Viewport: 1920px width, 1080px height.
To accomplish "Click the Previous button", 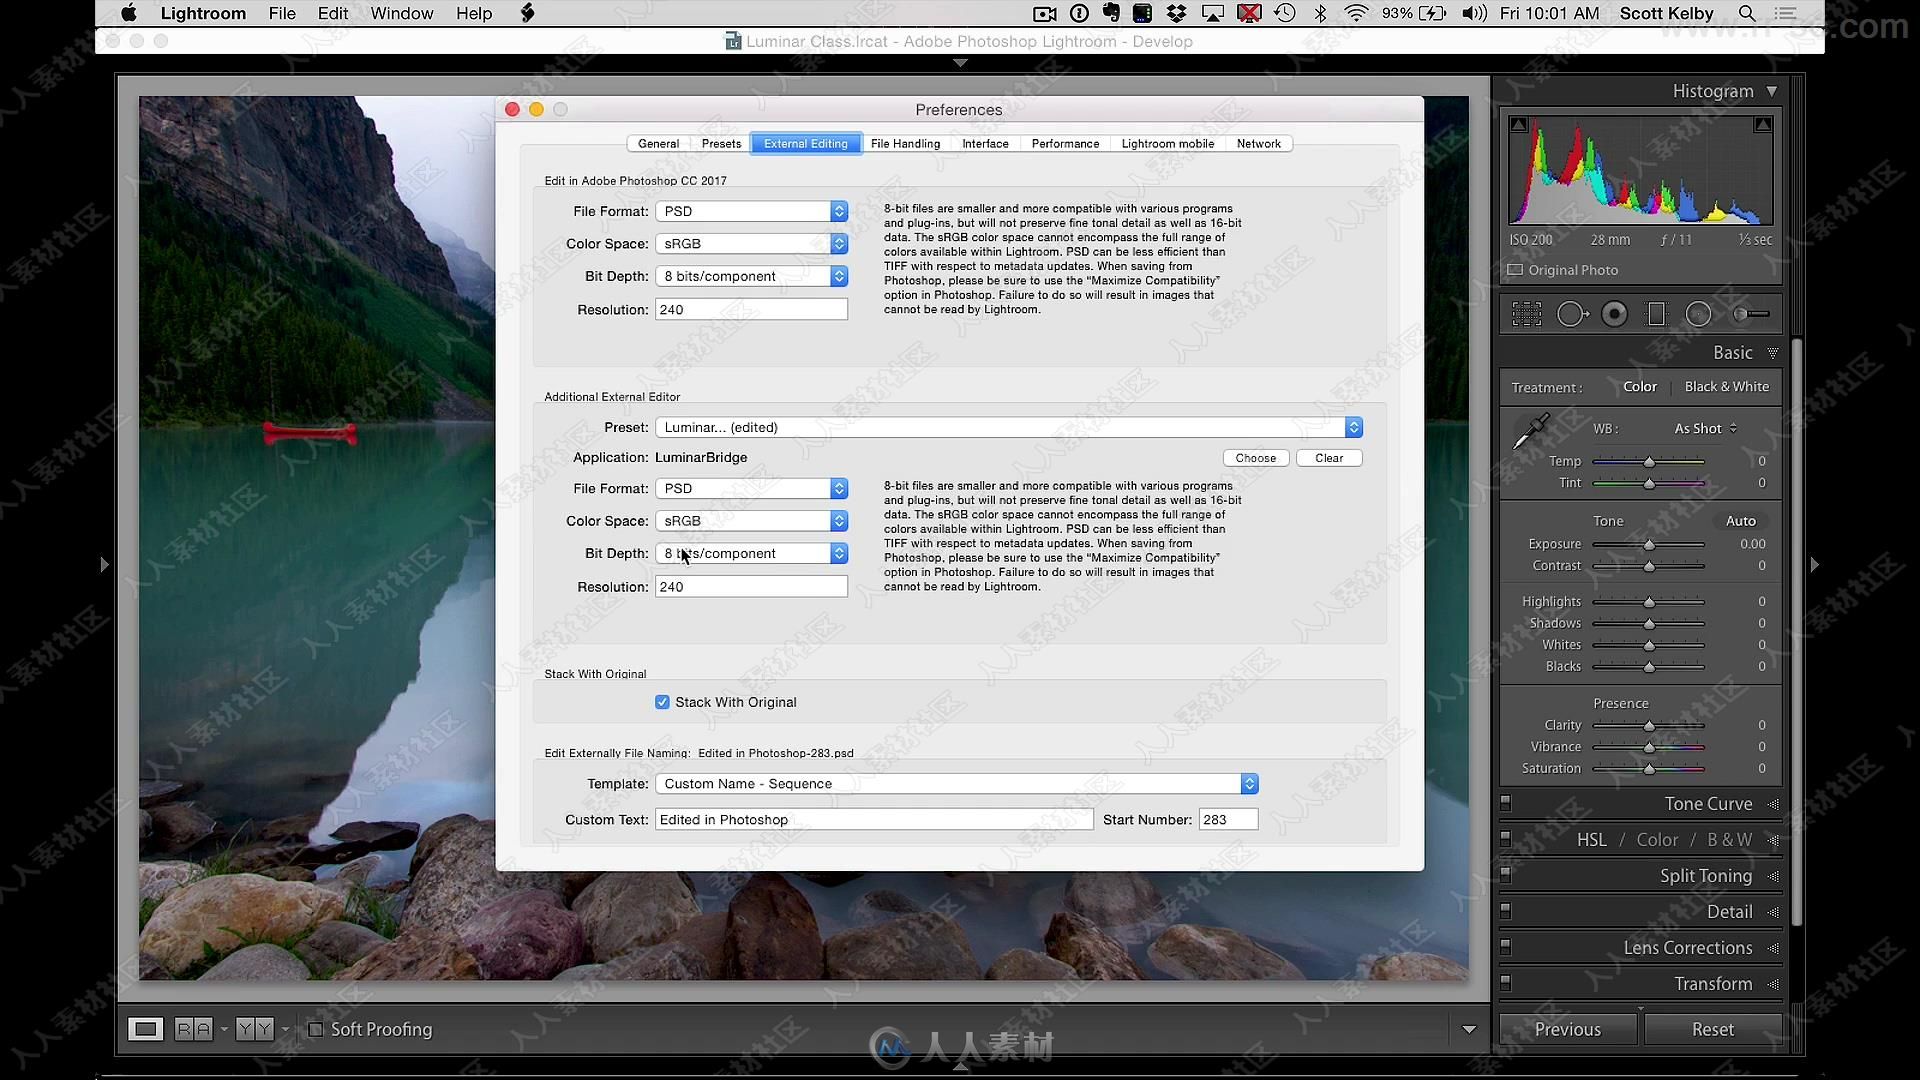I will tap(1567, 1029).
